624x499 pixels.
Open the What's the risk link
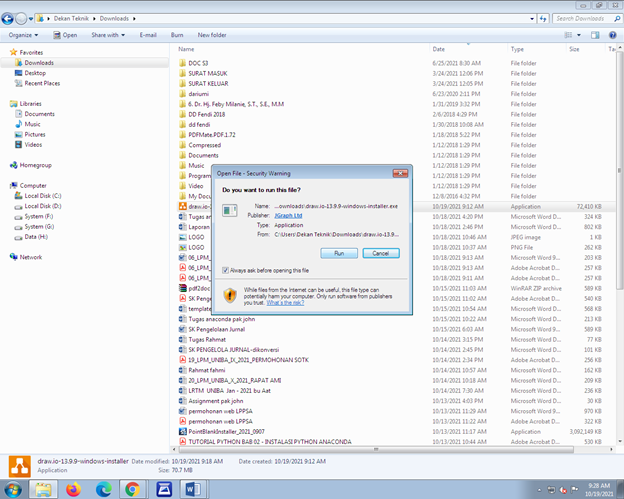(x=285, y=303)
